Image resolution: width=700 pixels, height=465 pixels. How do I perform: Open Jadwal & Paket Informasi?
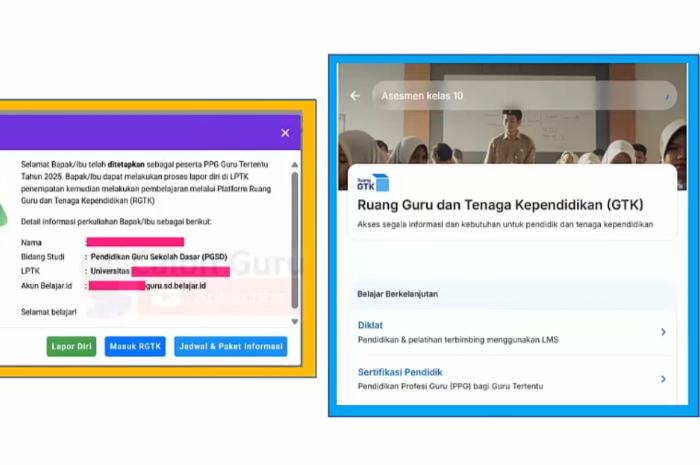pyautogui.click(x=231, y=346)
